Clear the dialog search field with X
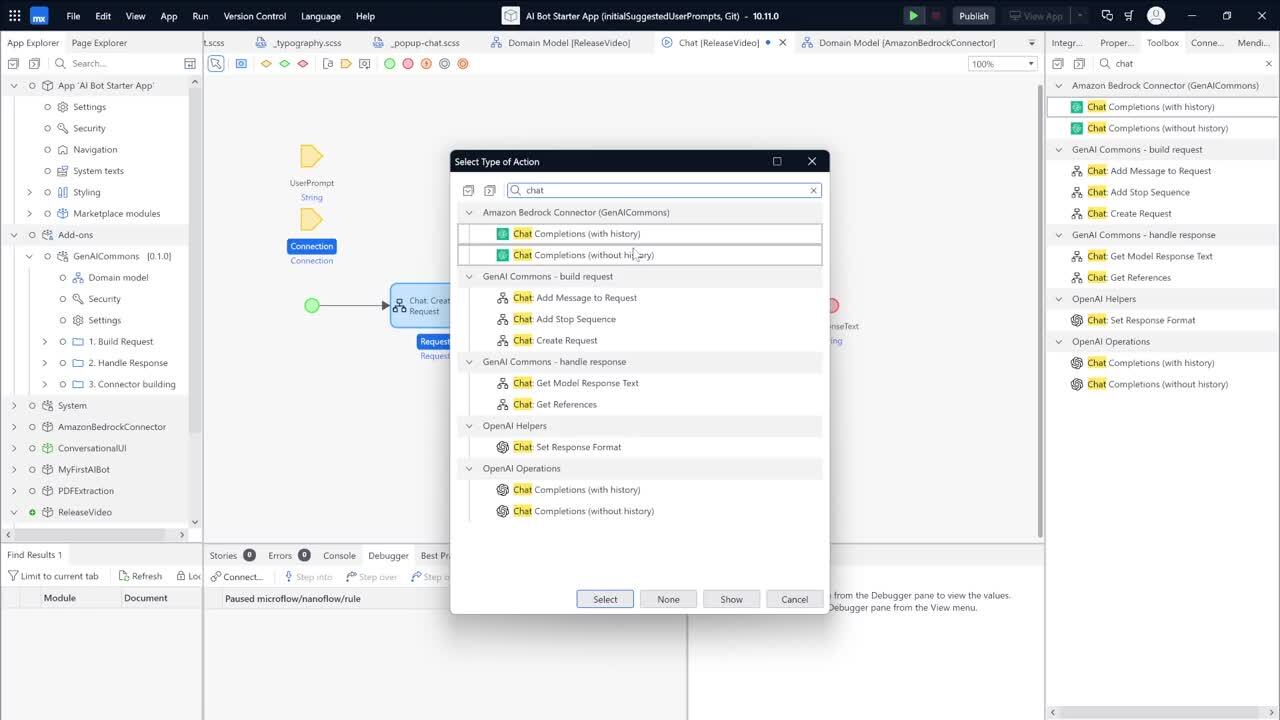Screen dimensions: 1280x720 click(x=813, y=190)
